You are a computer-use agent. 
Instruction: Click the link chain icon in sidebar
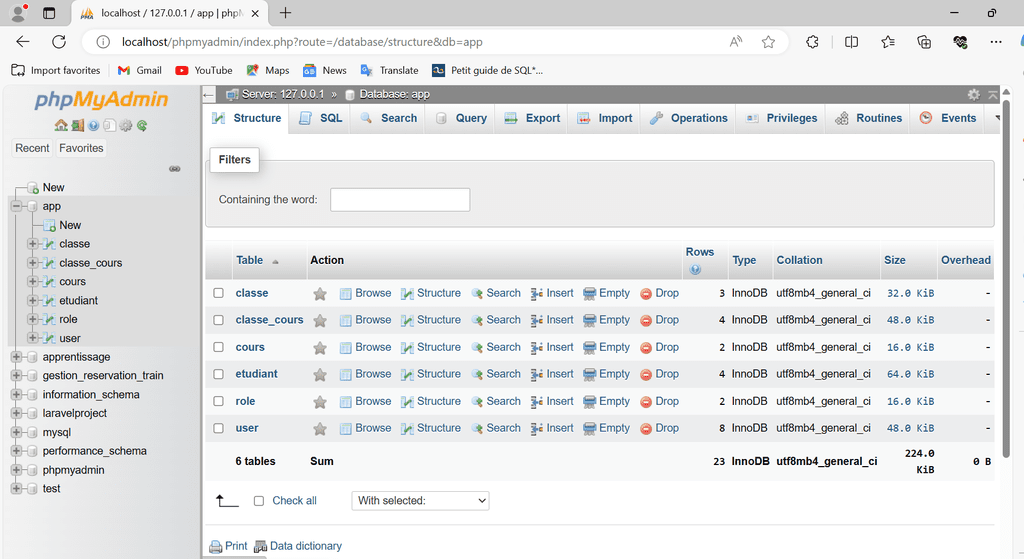174,168
